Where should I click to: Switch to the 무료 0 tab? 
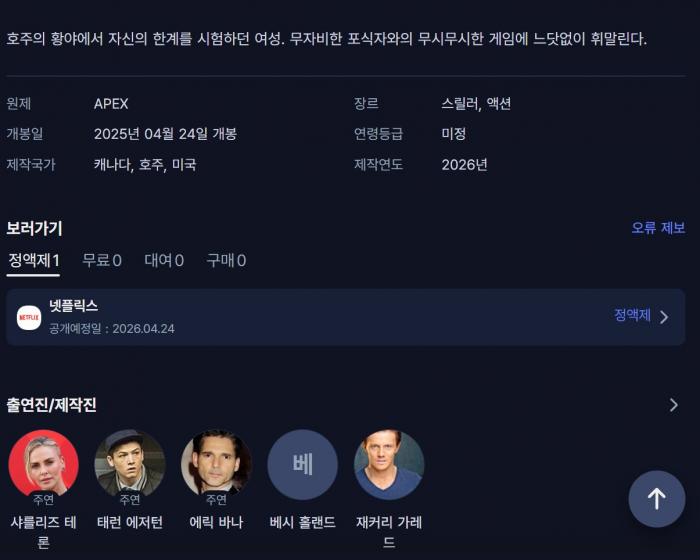tap(102, 260)
